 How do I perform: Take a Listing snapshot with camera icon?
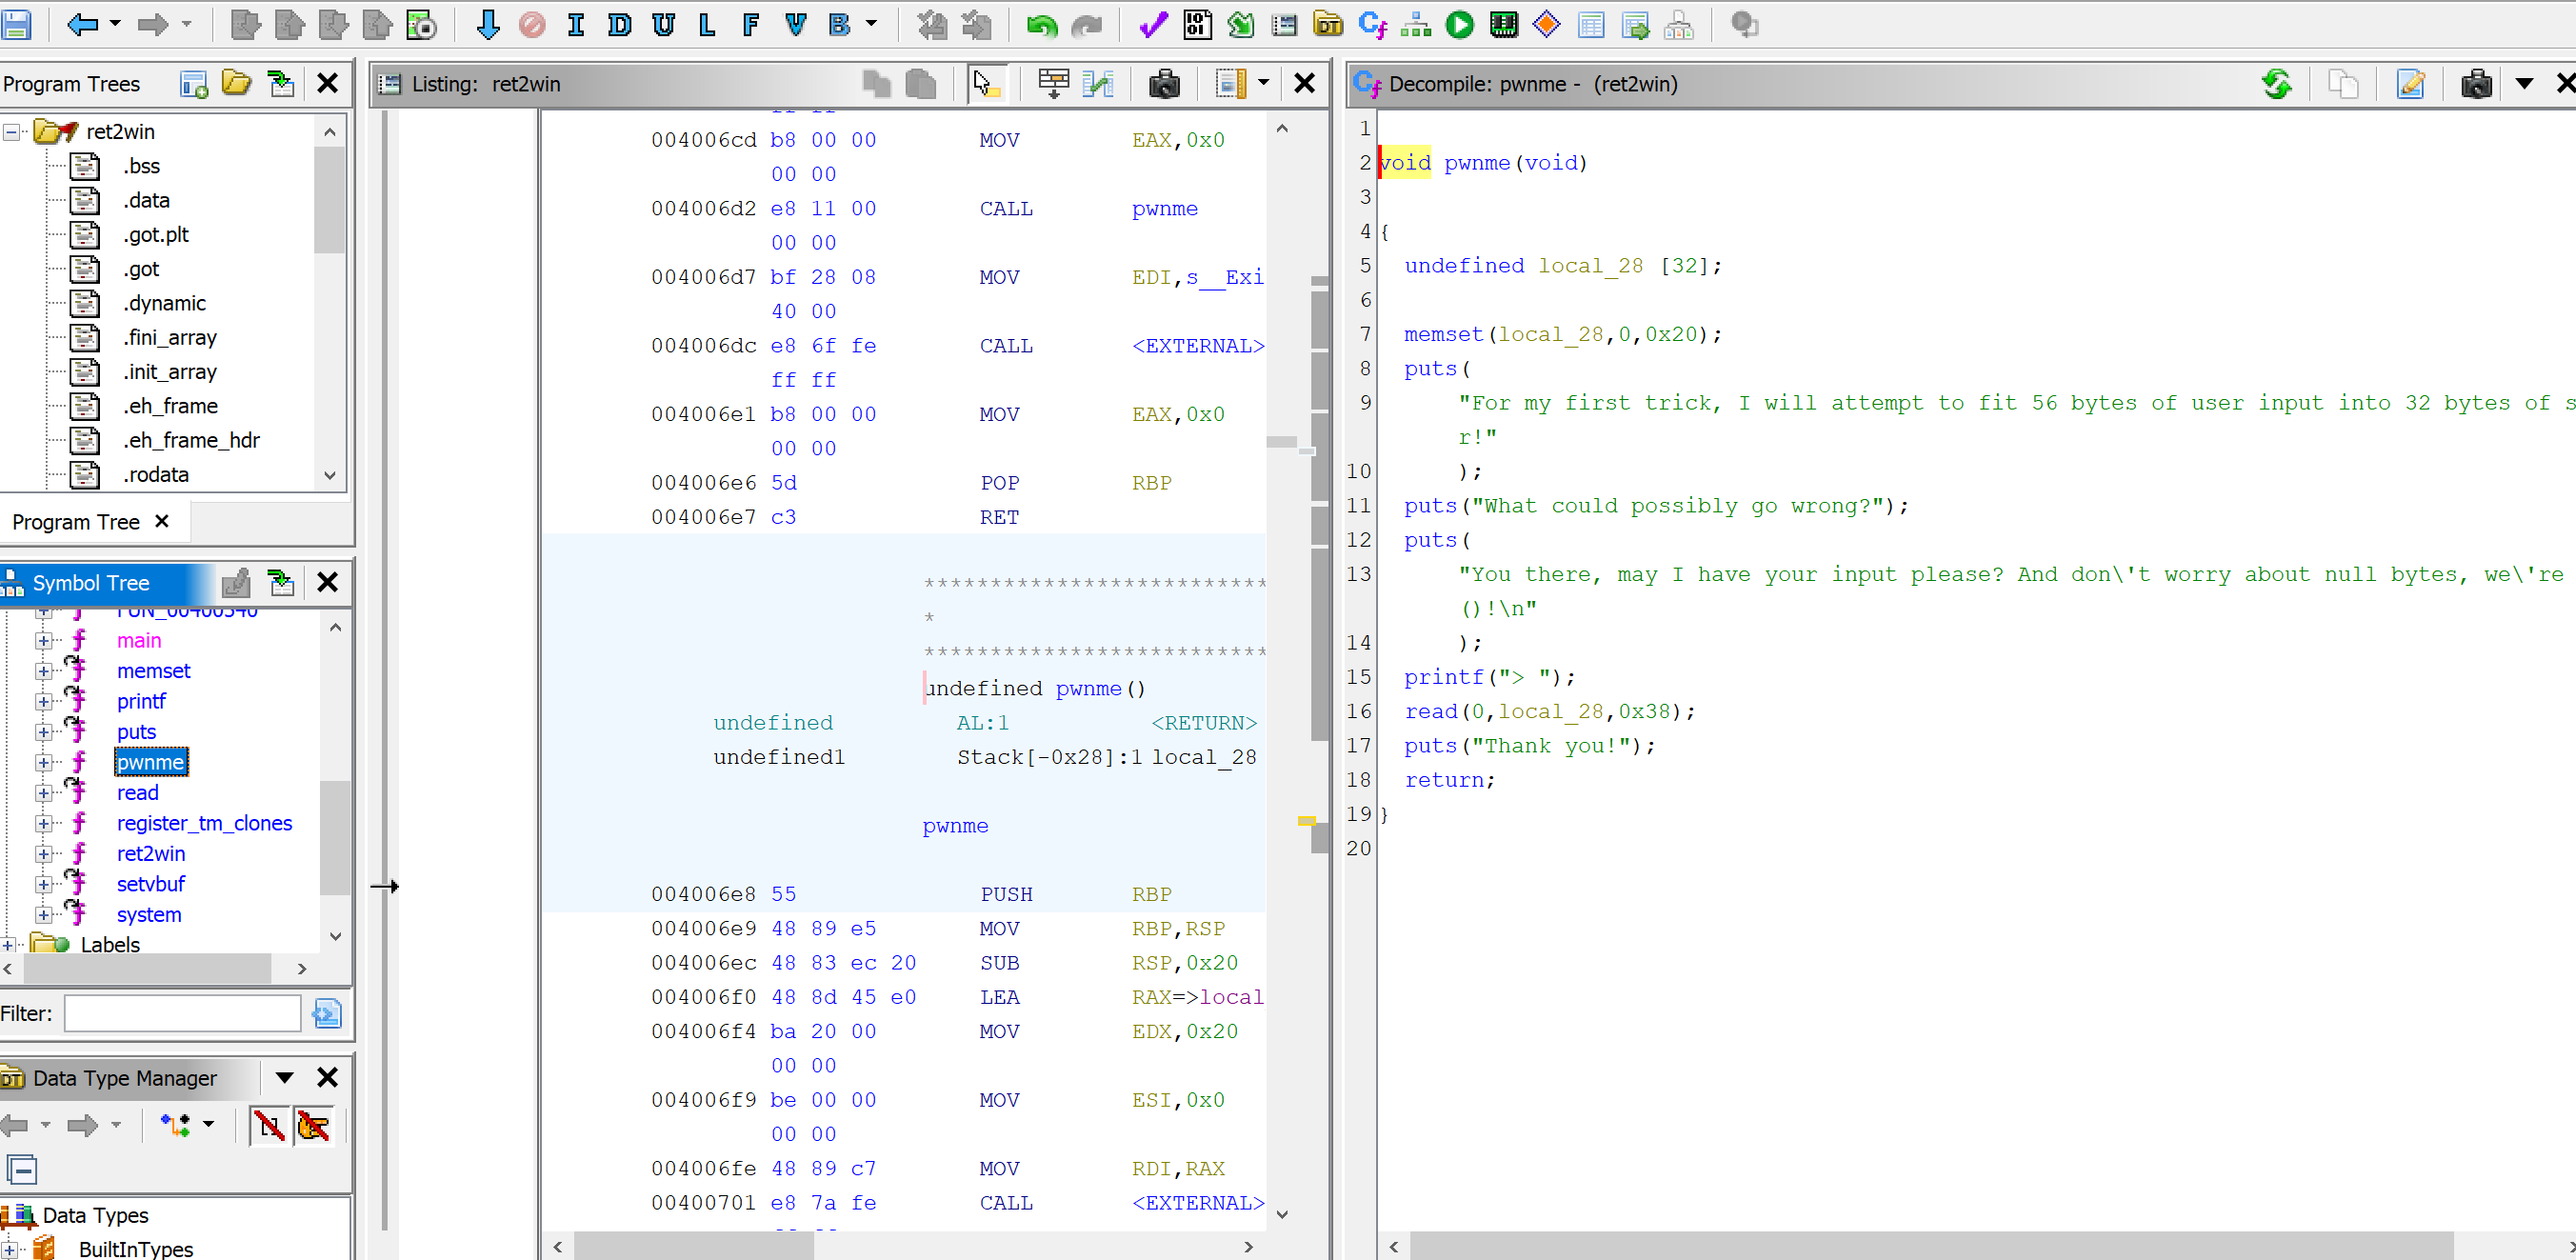coord(1164,84)
